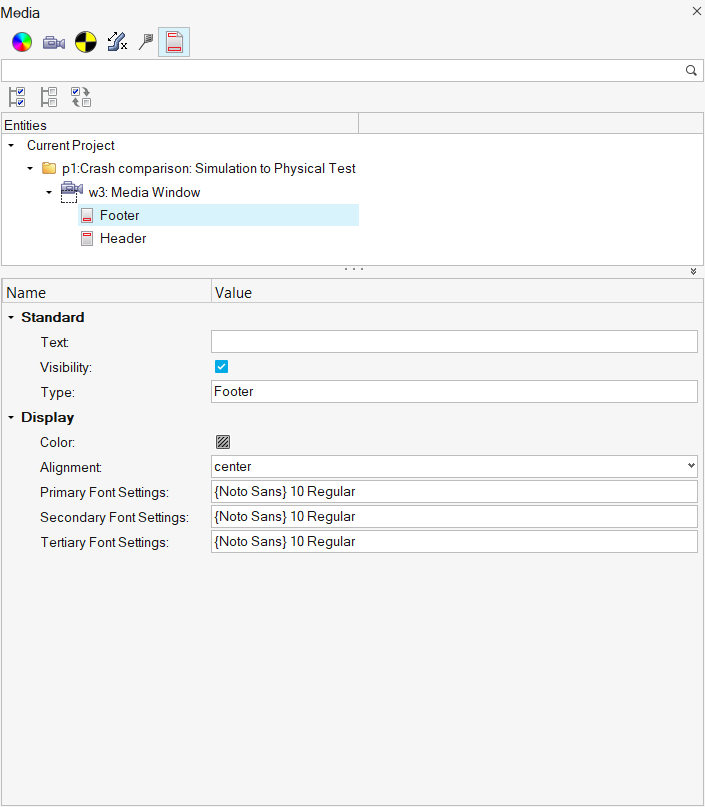Click the color wheel icon in toolbar

pyautogui.click(x=22, y=42)
